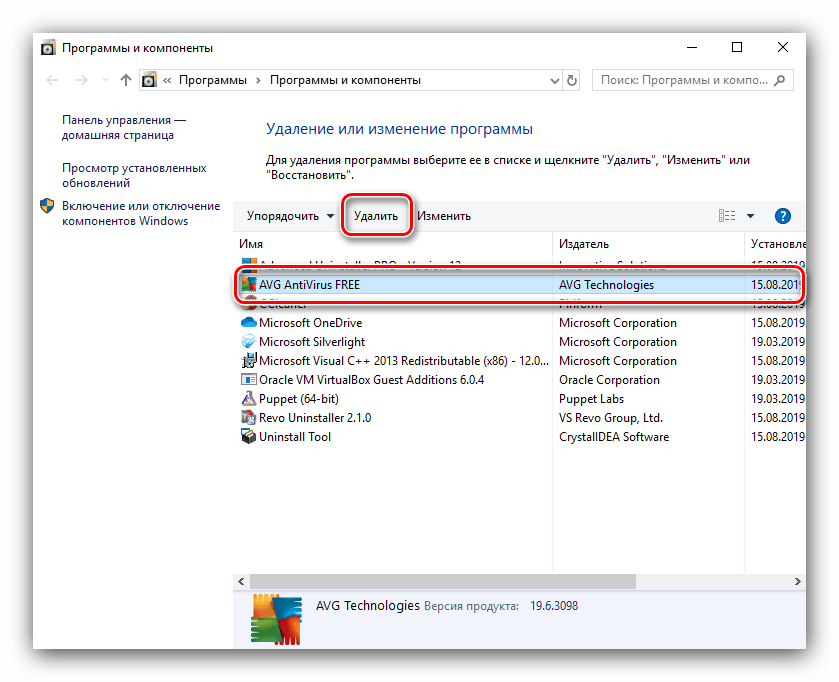
Task: Sort the list by Издатель column header
Action: point(584,244)
